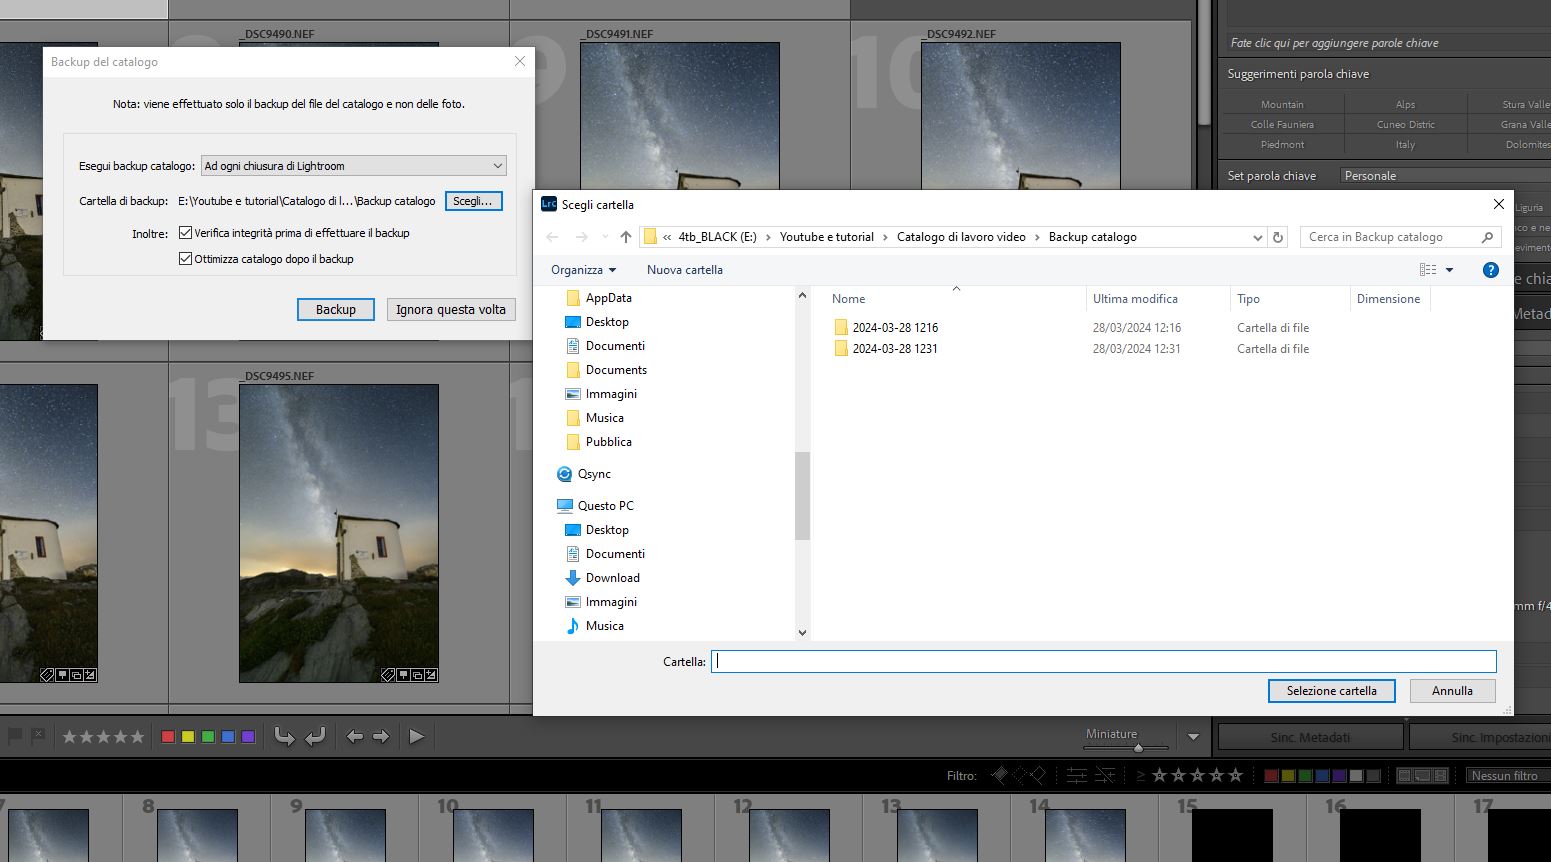Click the Cartella text field
The height and width of the screenshot is (862, 1551).
(1104, 661)
